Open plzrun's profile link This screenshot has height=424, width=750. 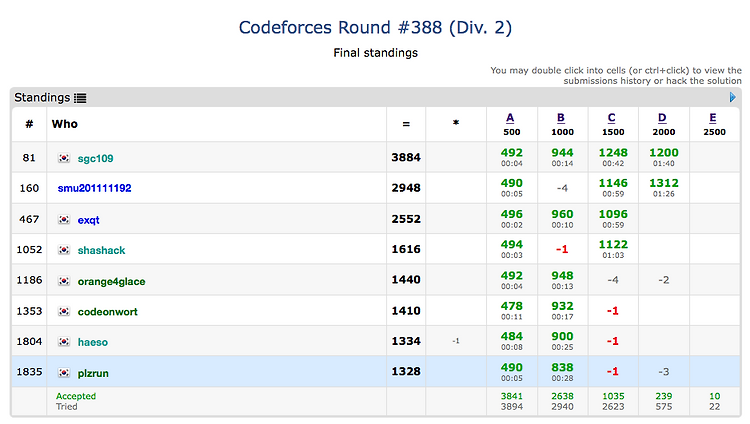click(93, 373)
